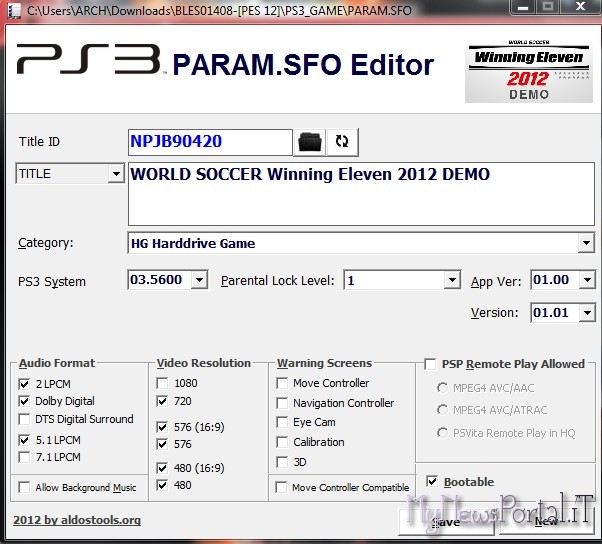Click the reload arrows icon beside Title ID
This screenshot has height=544, width=602.
(x=342, y=142)
